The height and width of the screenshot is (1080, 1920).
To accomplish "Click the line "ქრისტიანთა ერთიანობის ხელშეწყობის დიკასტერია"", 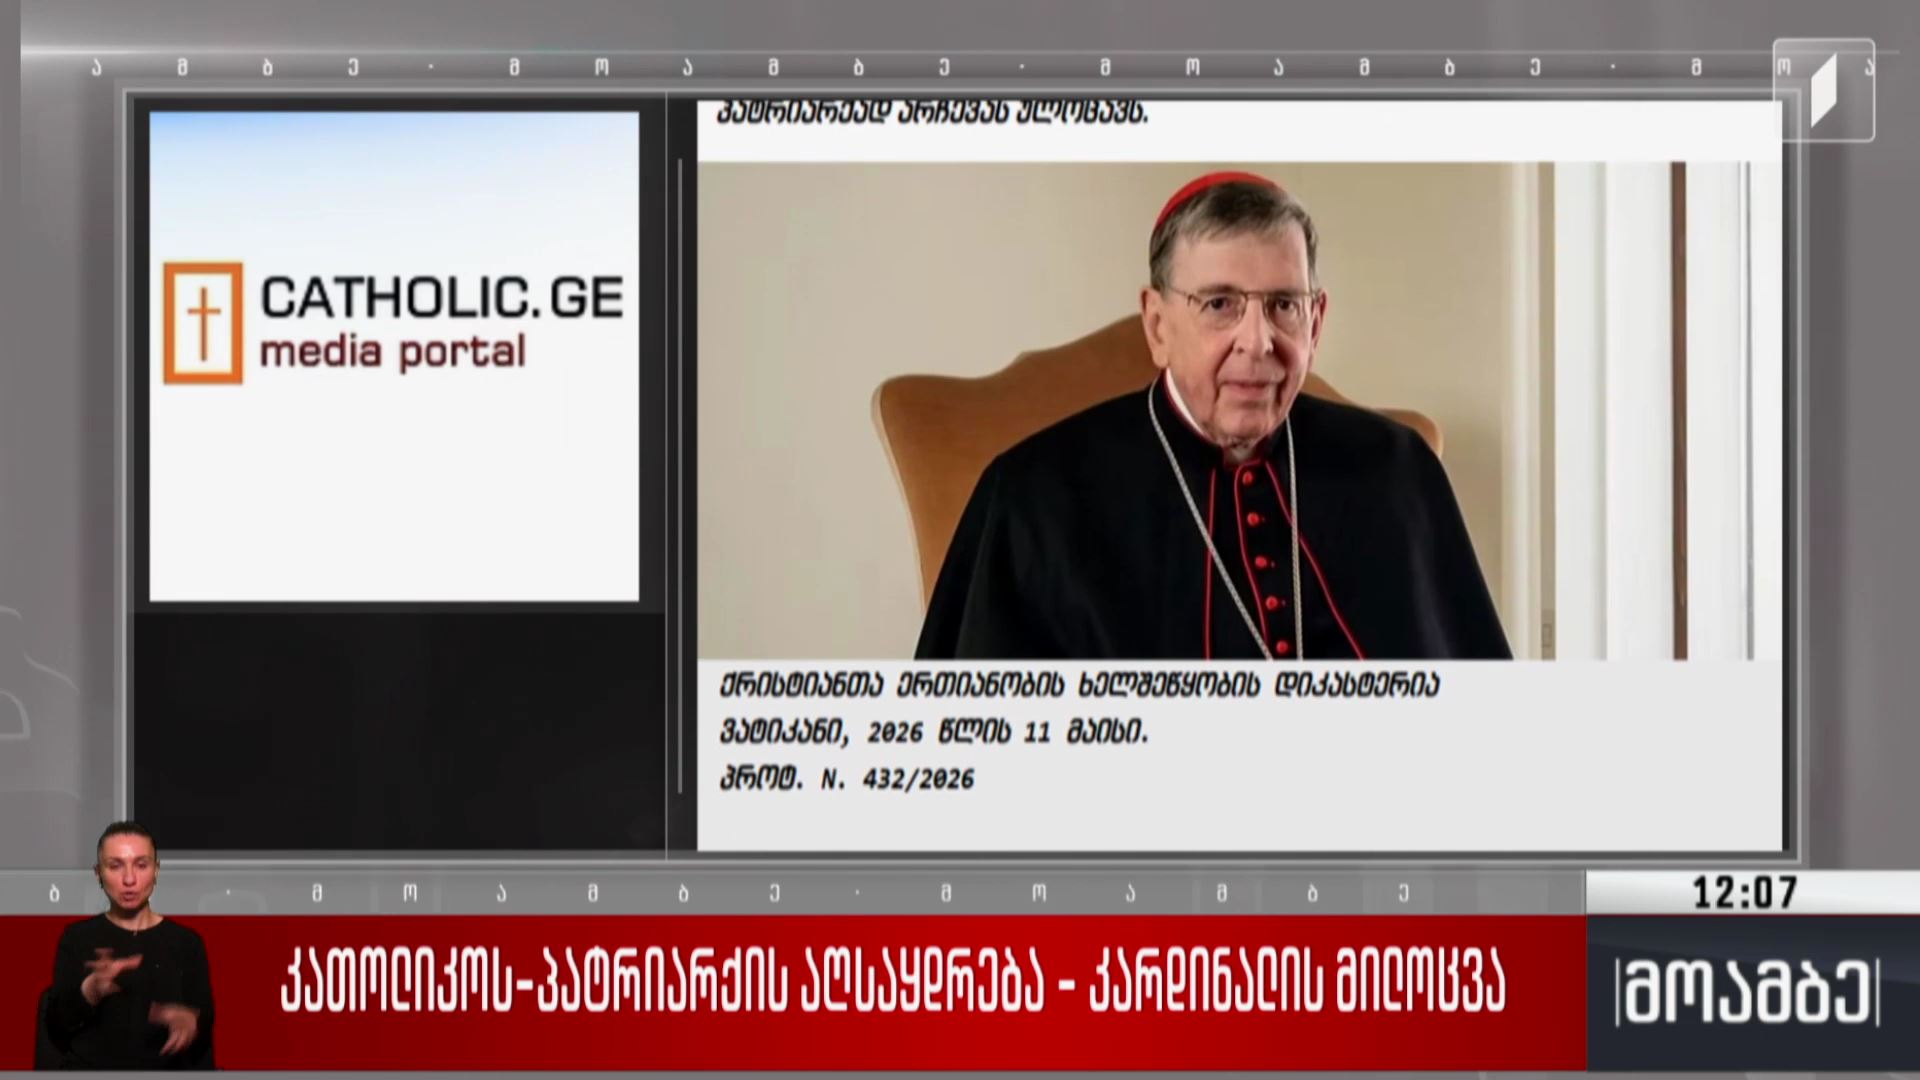I will (x=1079, y=686).
